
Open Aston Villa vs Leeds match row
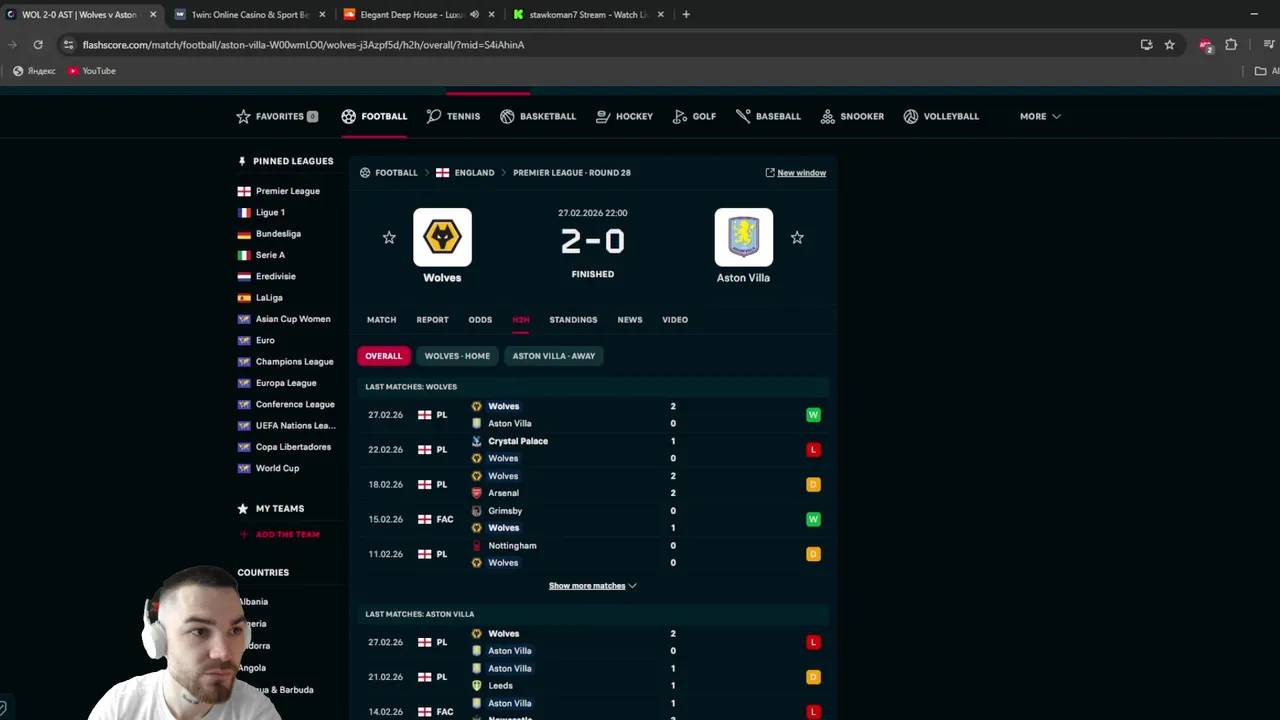(x=593, y=677)
